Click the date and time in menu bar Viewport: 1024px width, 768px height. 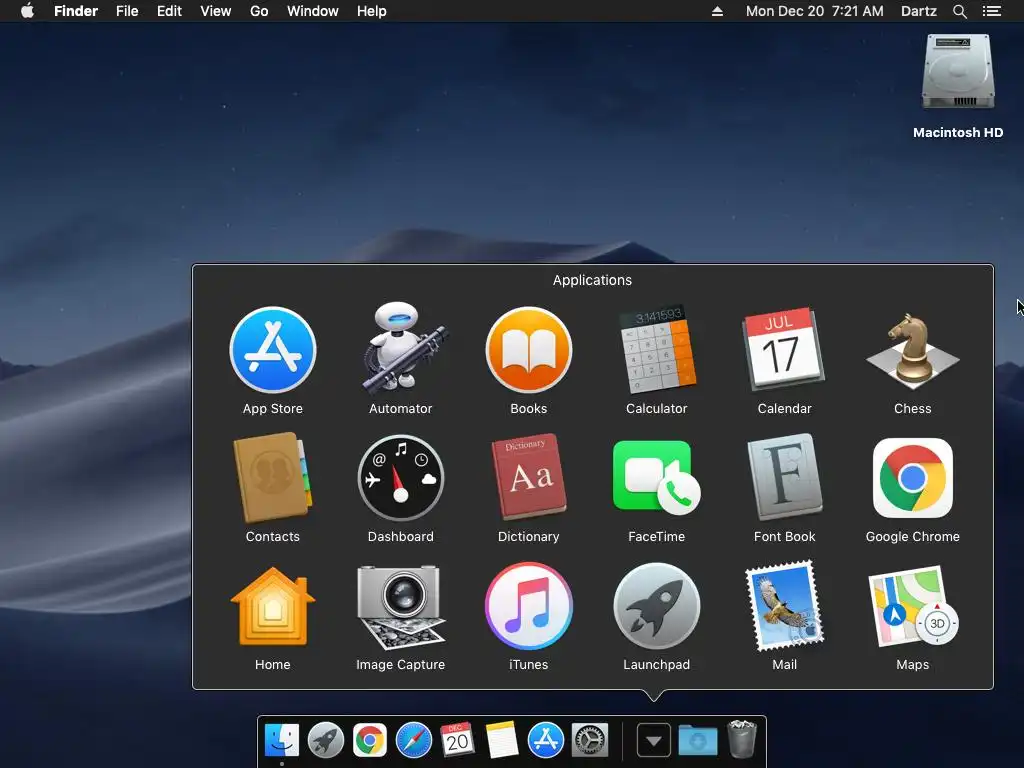point(814,11)
